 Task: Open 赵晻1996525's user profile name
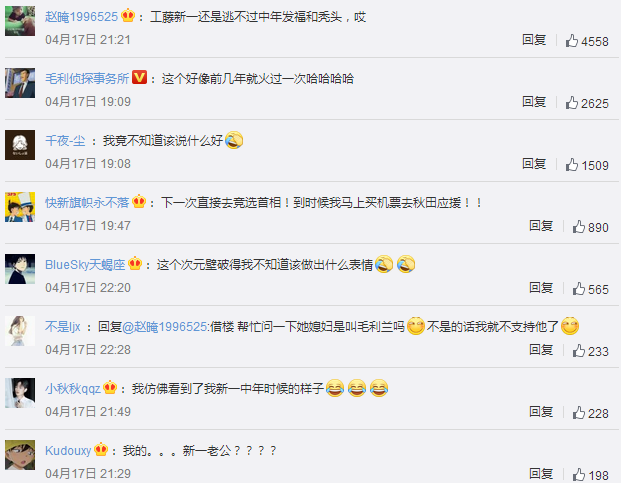(81, 17)
